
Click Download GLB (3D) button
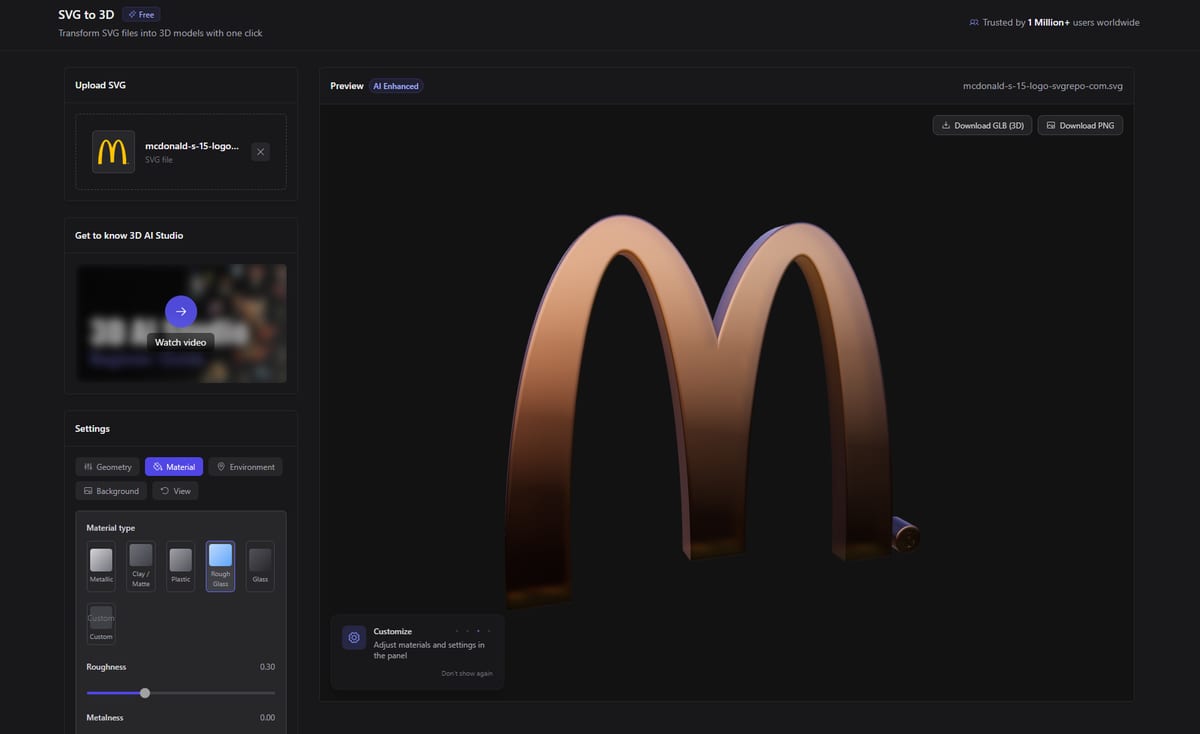point(982,125)
